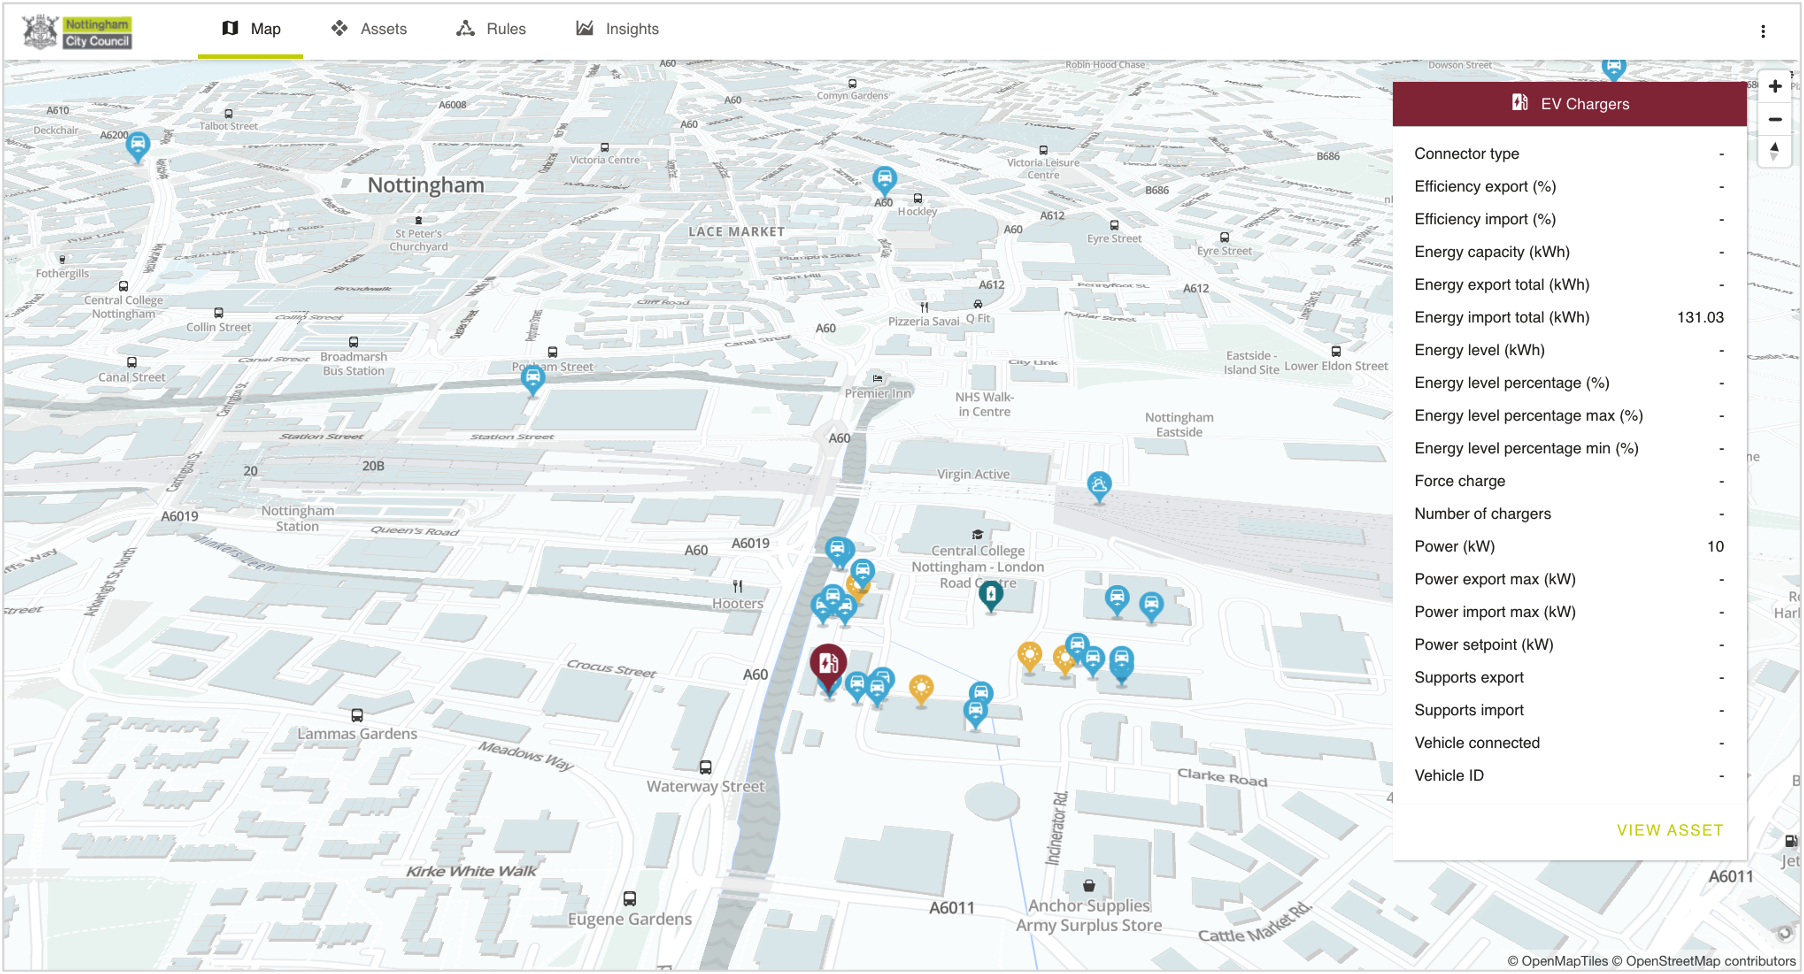Click the Energy level percentage (%) row

pyautogui.click(x=1569, y=383)
